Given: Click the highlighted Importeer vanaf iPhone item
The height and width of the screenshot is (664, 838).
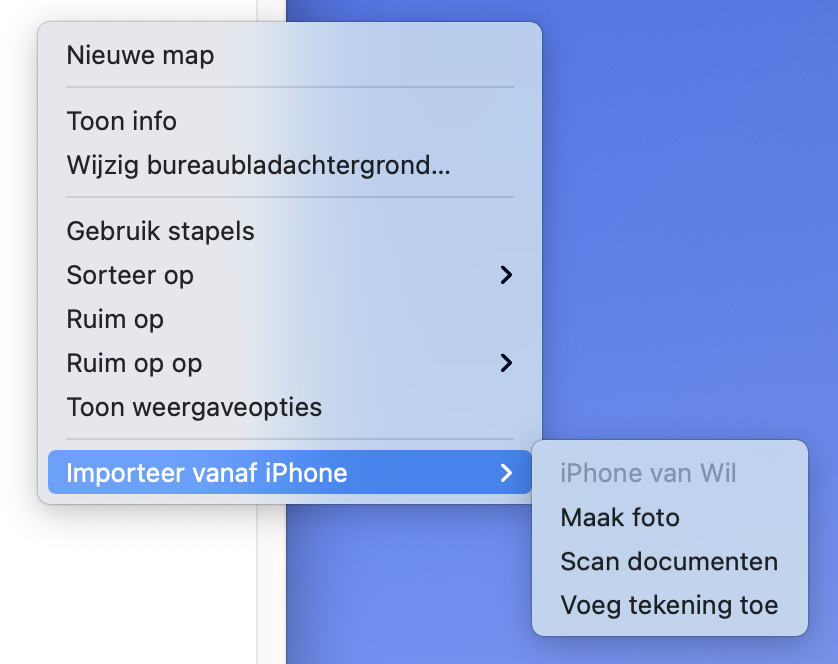Looking at the screenshot, I should (x=290, y=473).
